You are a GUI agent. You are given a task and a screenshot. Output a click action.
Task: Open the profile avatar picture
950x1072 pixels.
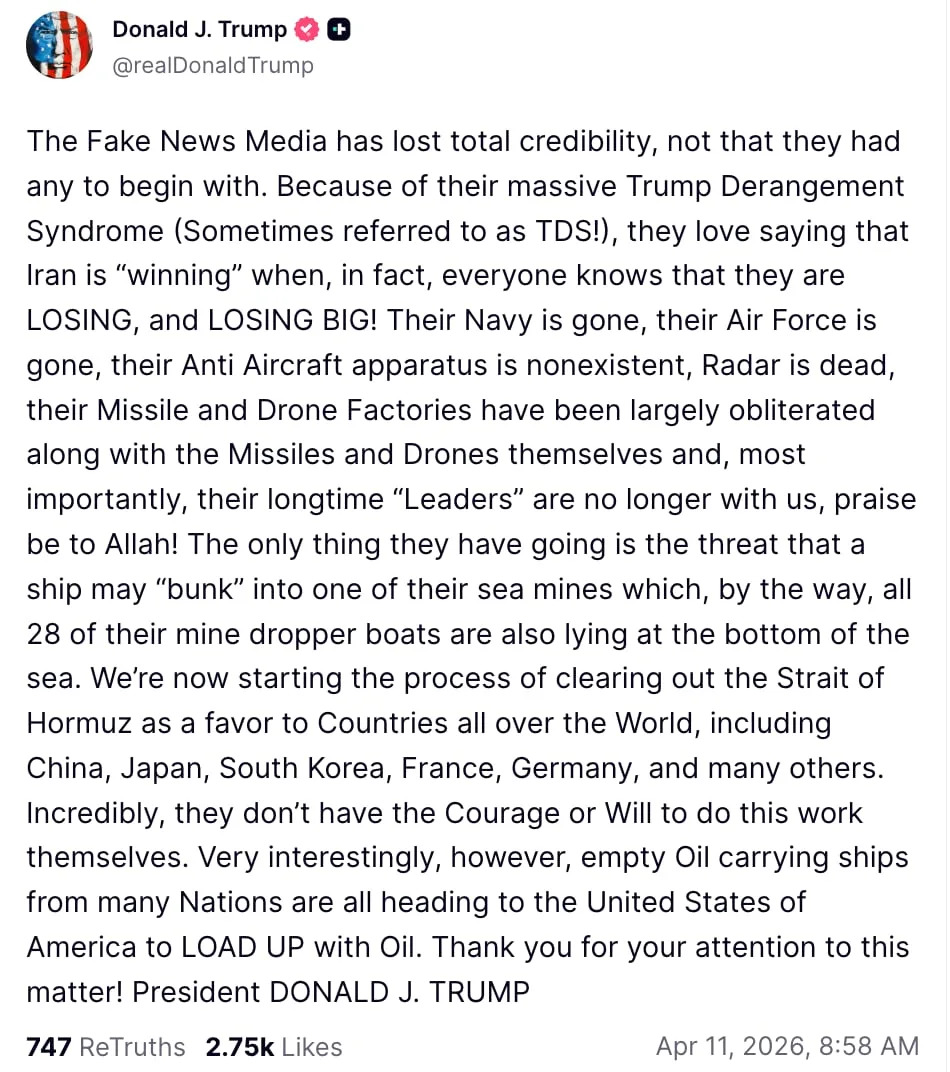point(59,46)
